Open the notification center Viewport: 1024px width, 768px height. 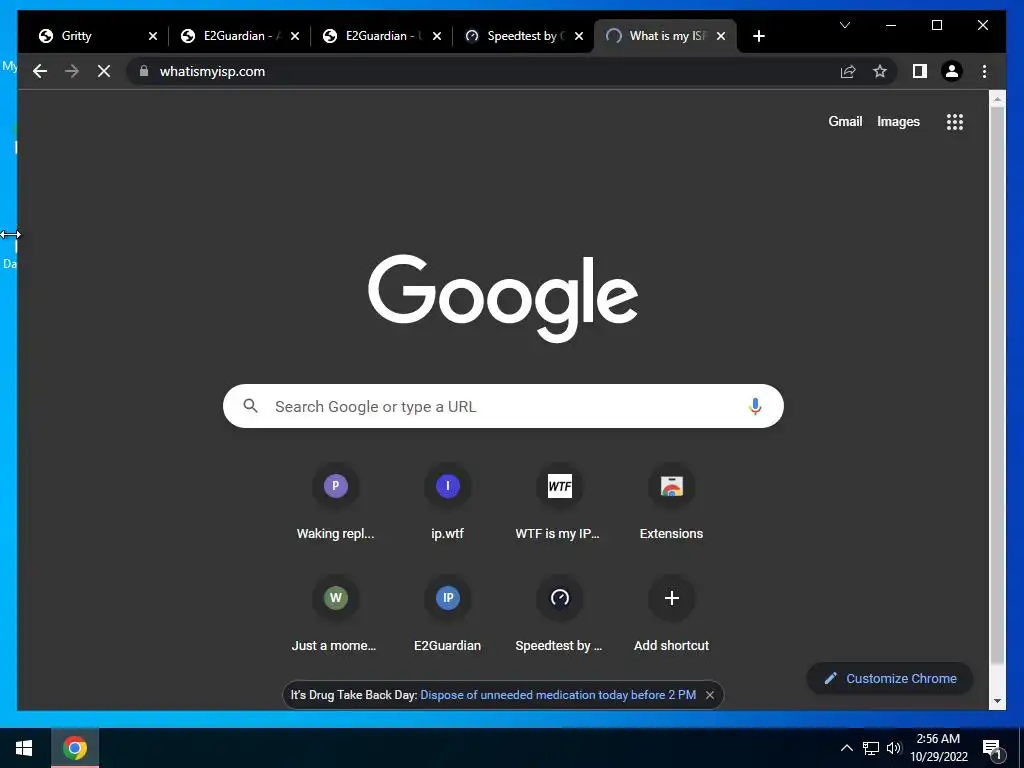(x=993, y=748)
